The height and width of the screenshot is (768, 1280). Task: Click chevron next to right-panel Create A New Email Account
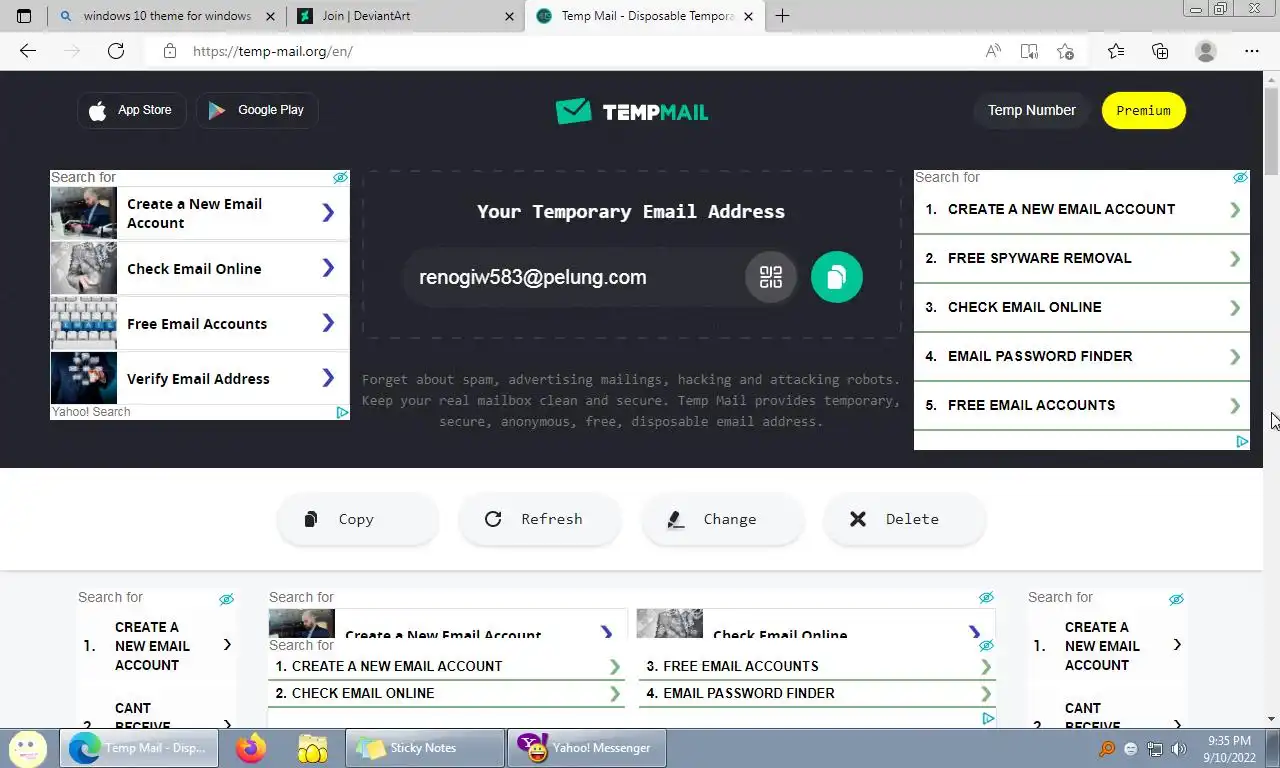1235,209
